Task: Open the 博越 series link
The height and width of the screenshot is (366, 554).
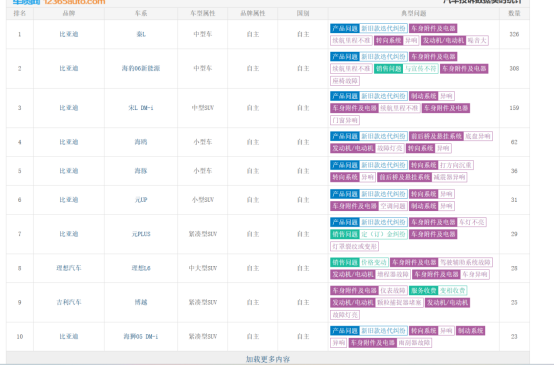Action: pos(141,302)
